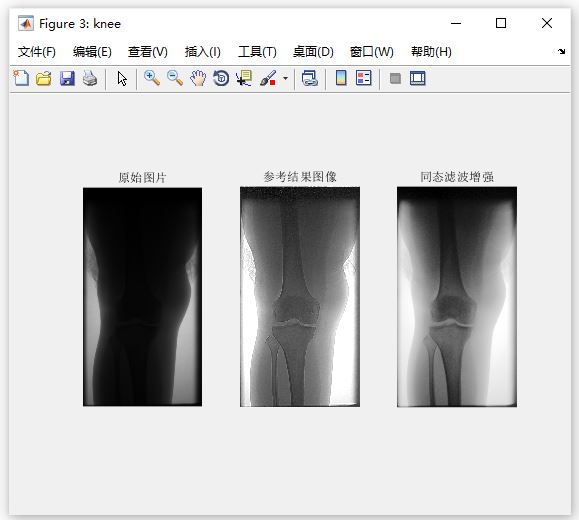579x520 pixels.
Task: Click the Link Plot icon
Action: point(309,78)
